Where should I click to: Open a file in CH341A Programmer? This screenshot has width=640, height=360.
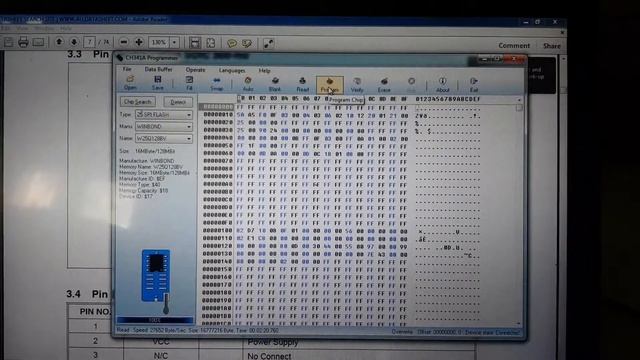(x=130, y=83)
